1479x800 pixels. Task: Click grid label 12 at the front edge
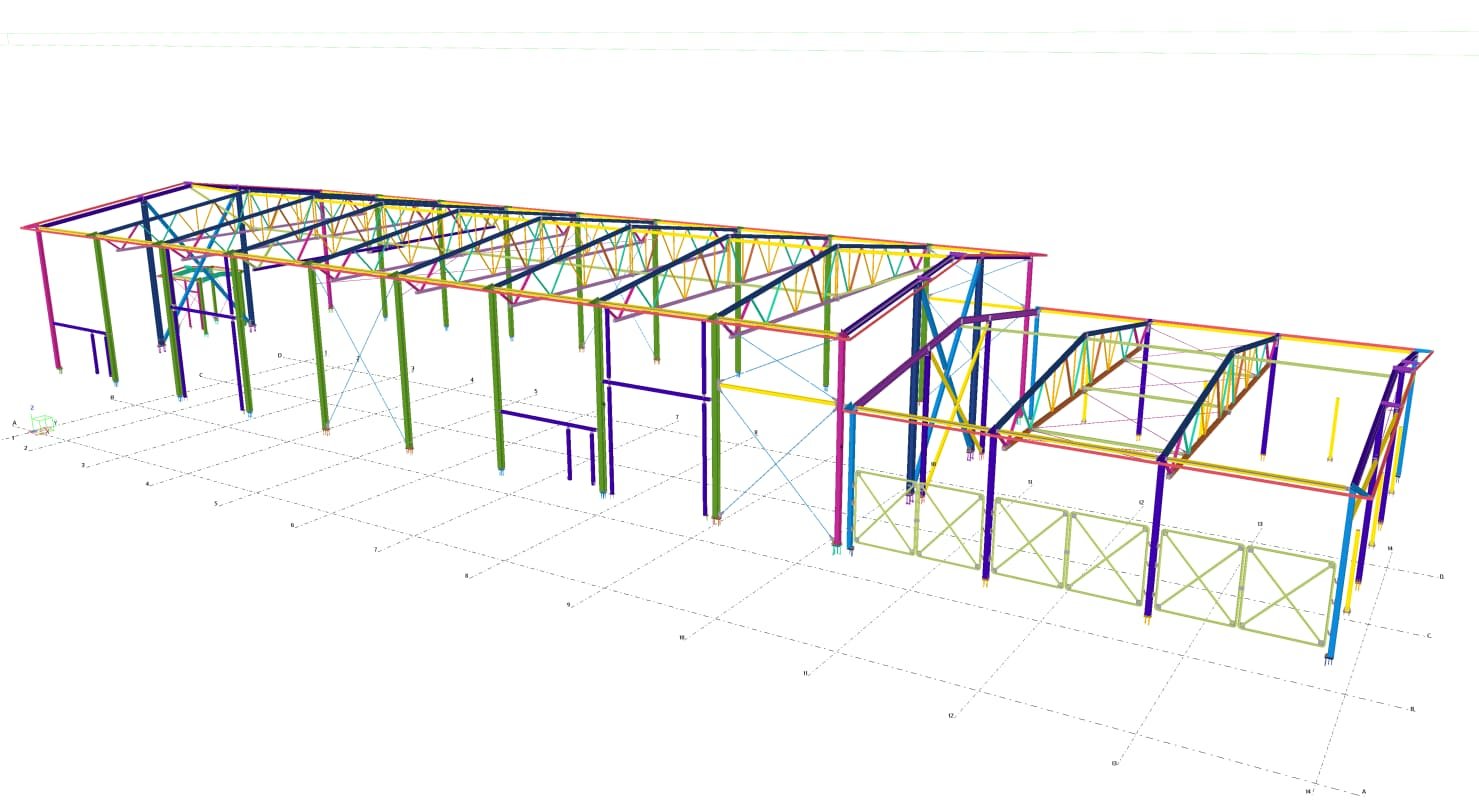click(951, 716)
